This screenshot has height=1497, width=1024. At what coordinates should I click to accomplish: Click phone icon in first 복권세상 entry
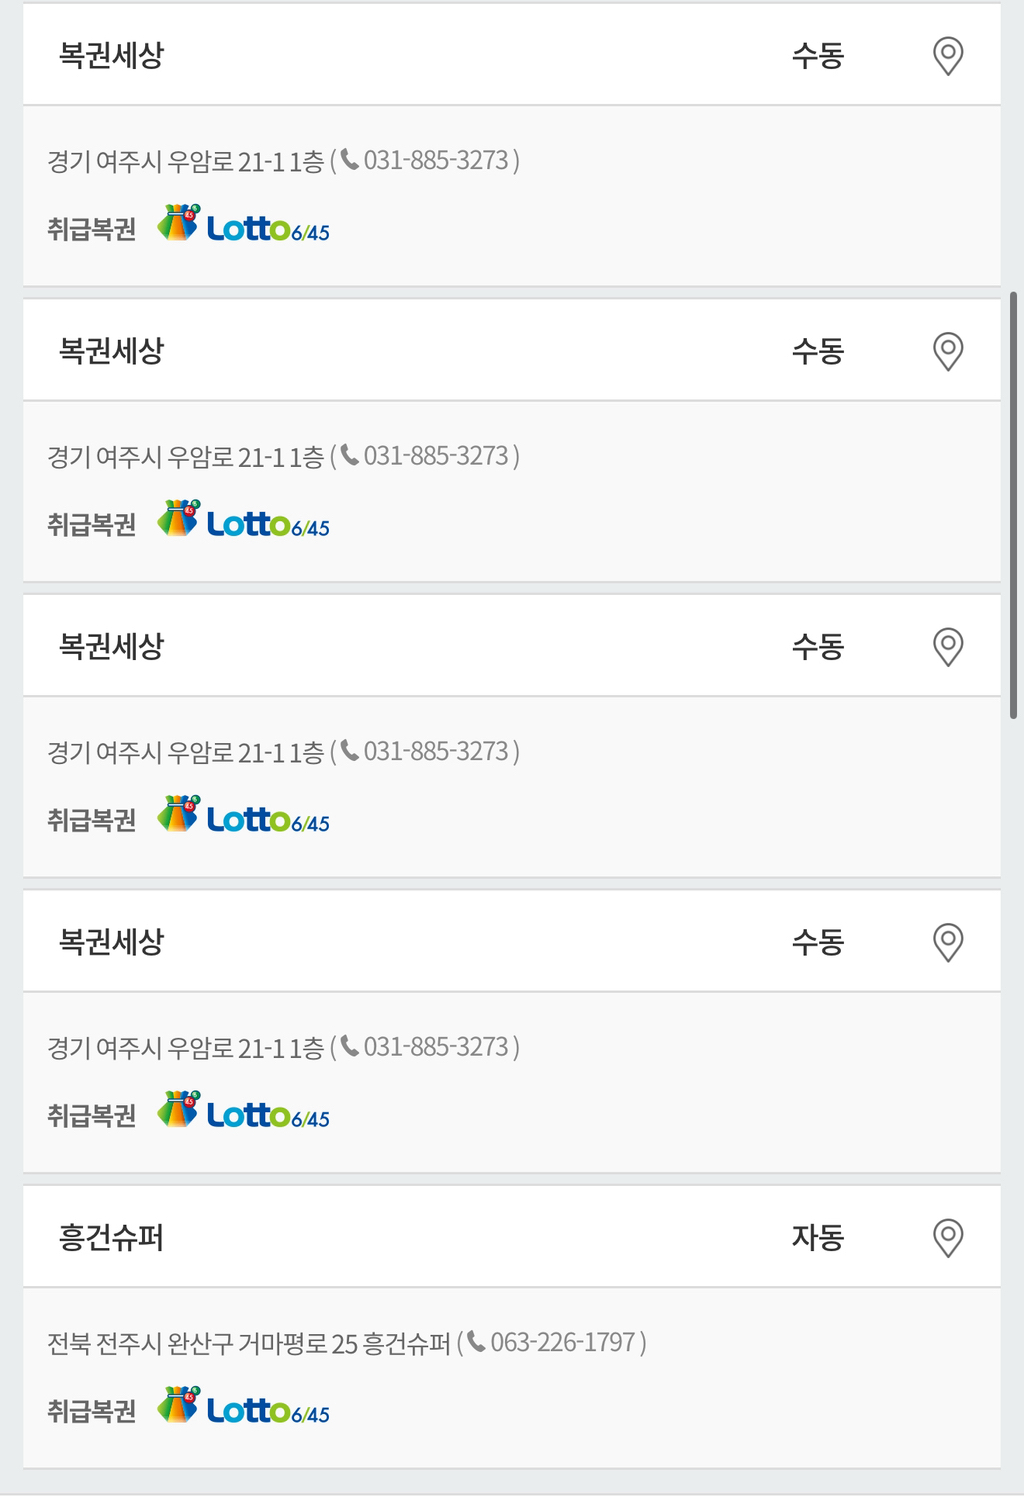point(349,159)
